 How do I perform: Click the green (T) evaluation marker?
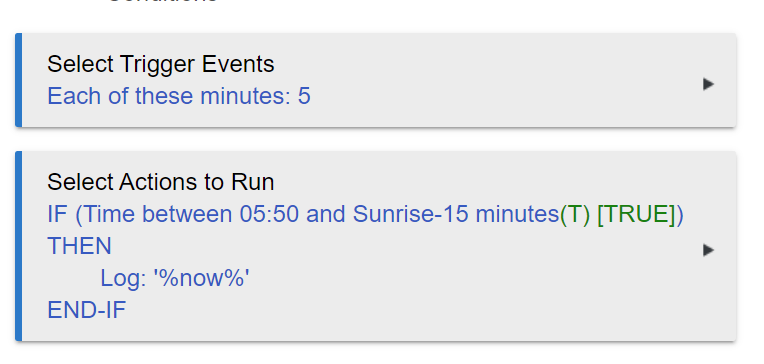(x=575, y=214)
